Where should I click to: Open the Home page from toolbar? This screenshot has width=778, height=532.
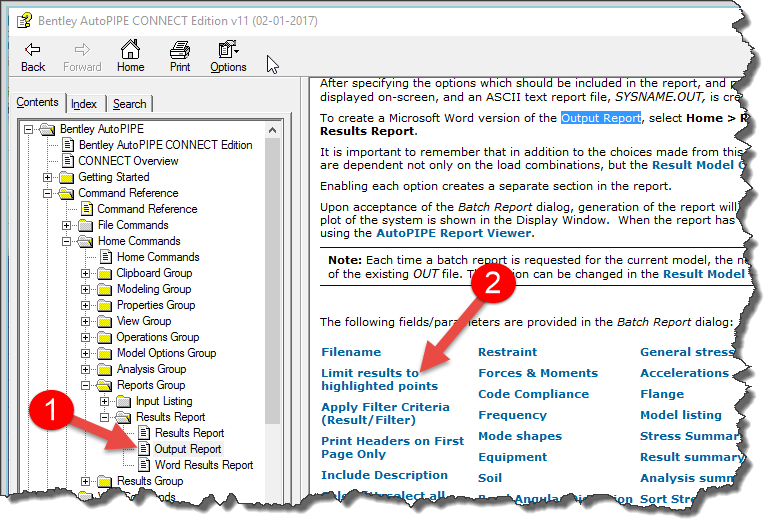coord(130,57)
